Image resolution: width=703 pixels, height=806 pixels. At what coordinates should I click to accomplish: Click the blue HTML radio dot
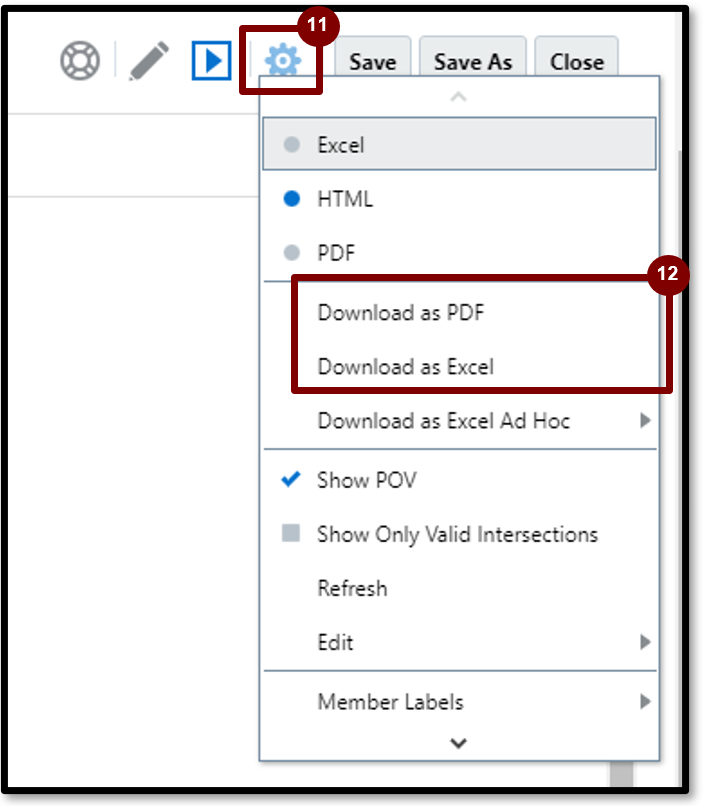coord(291,198)
